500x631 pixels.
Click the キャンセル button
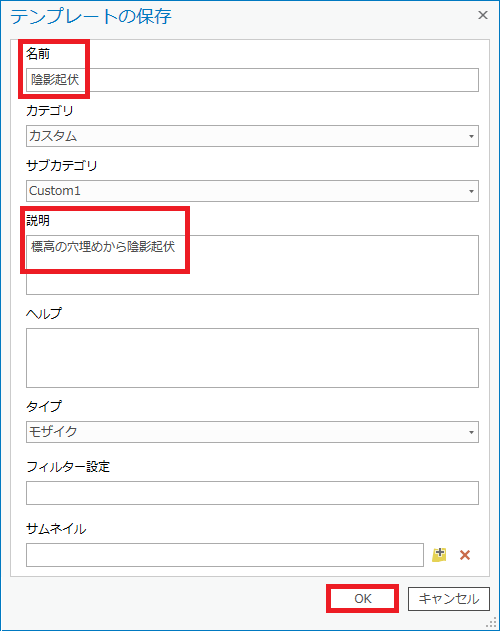pos(449,599)
